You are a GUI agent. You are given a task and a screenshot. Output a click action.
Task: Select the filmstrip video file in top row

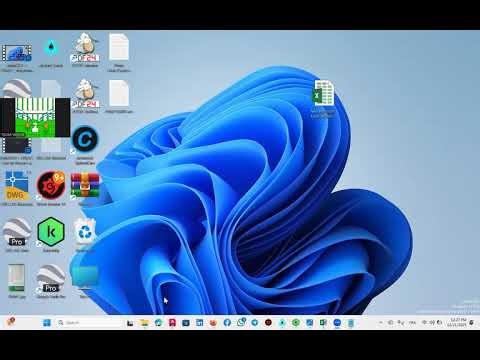(x=17, y=53)
